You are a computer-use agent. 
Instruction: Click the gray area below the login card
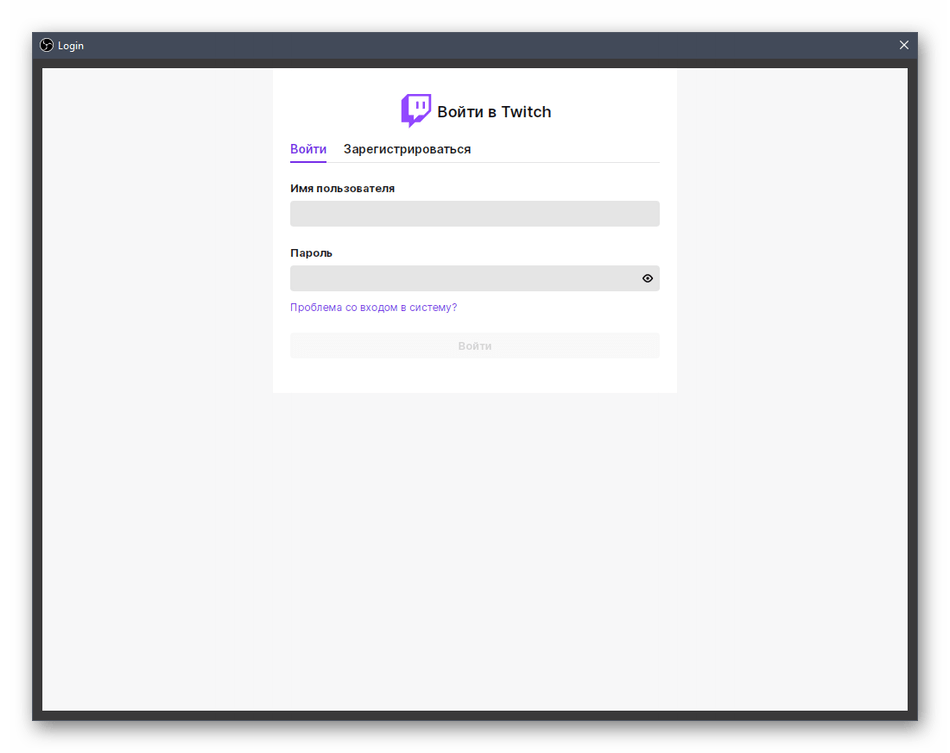475,550
